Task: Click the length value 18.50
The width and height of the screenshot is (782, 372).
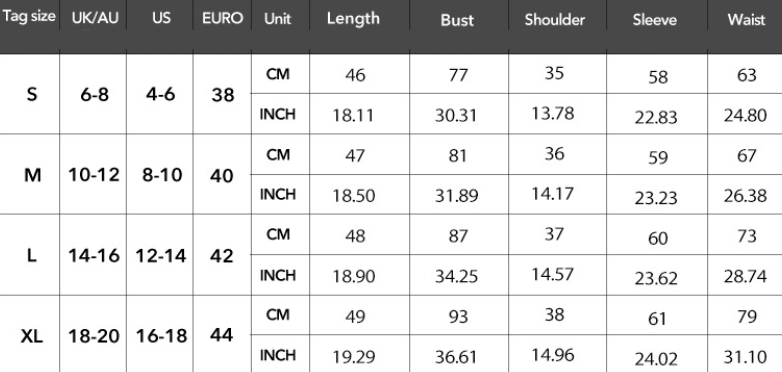Action: 354,195
